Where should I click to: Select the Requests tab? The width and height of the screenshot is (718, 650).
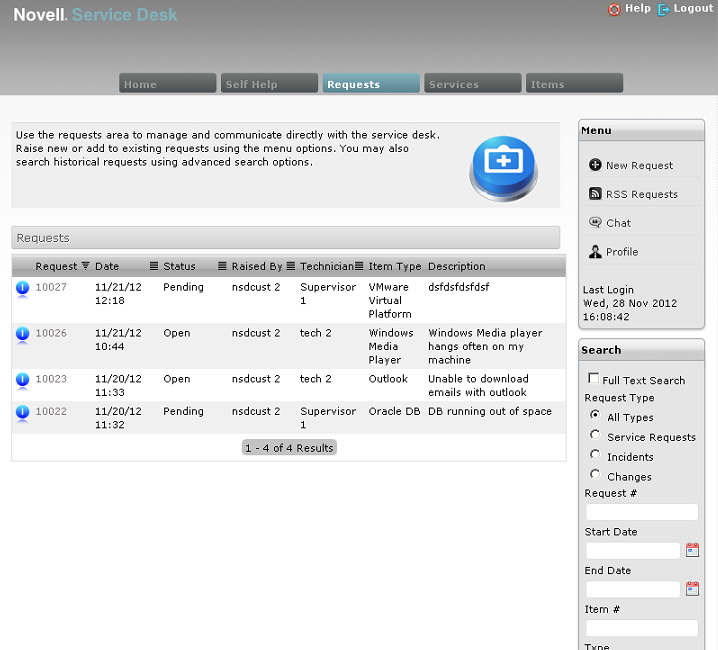371,83
